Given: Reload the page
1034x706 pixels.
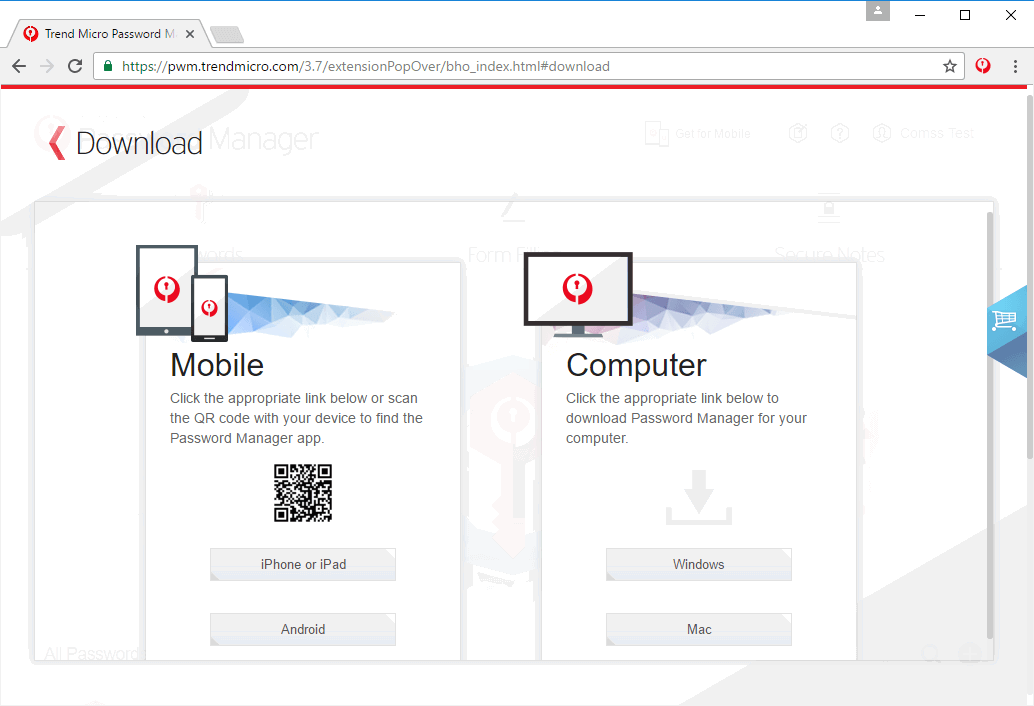Looking at the screenshot, I should pos(75,66).
